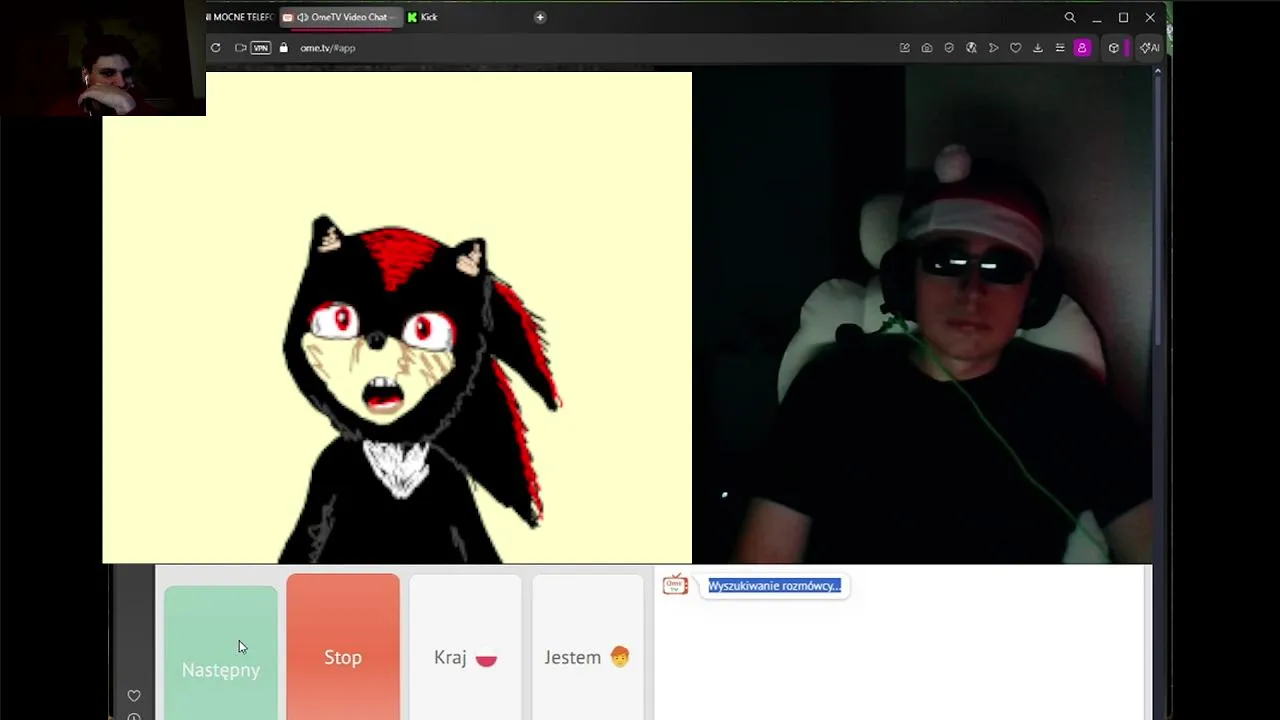Click the share page icon in the address bar
1280x720 pixels.
pos(905,48)
